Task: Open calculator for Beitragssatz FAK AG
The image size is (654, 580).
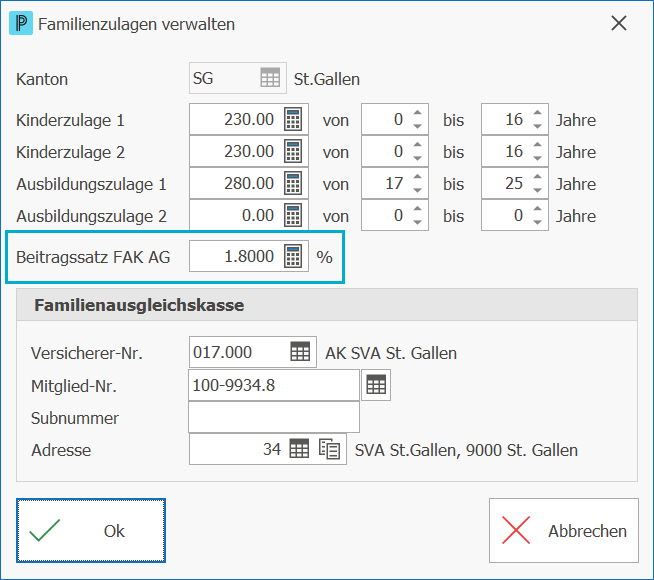Action: (x=293, y=256)
